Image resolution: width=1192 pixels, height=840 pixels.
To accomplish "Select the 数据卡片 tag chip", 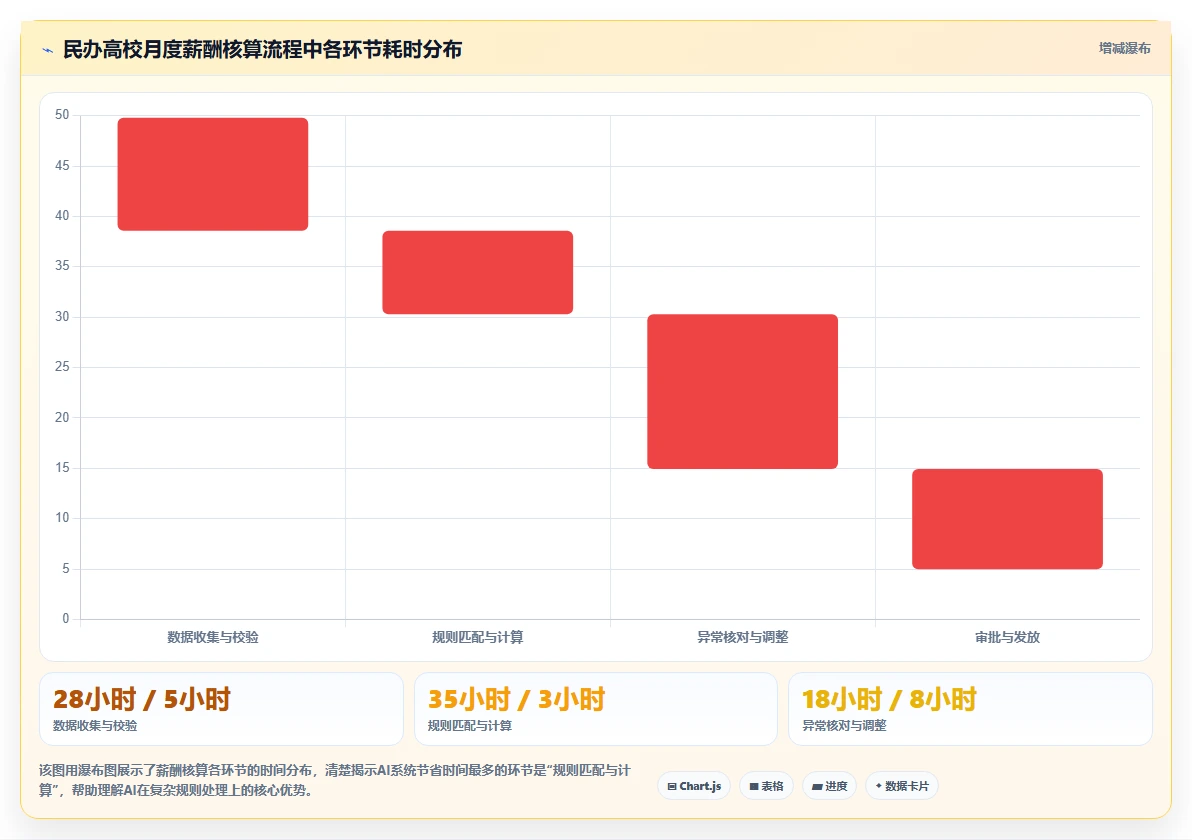I will pos(902,786).
